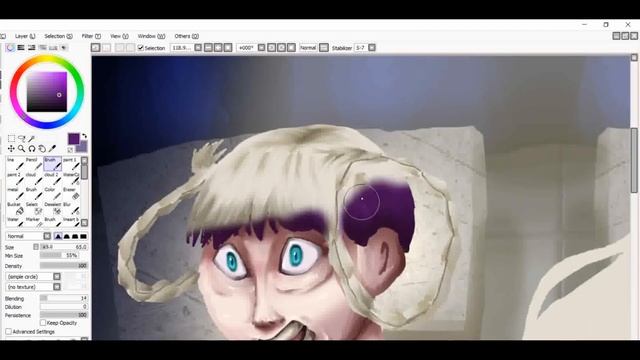Select the magic wand tool

tap(32, 139)
